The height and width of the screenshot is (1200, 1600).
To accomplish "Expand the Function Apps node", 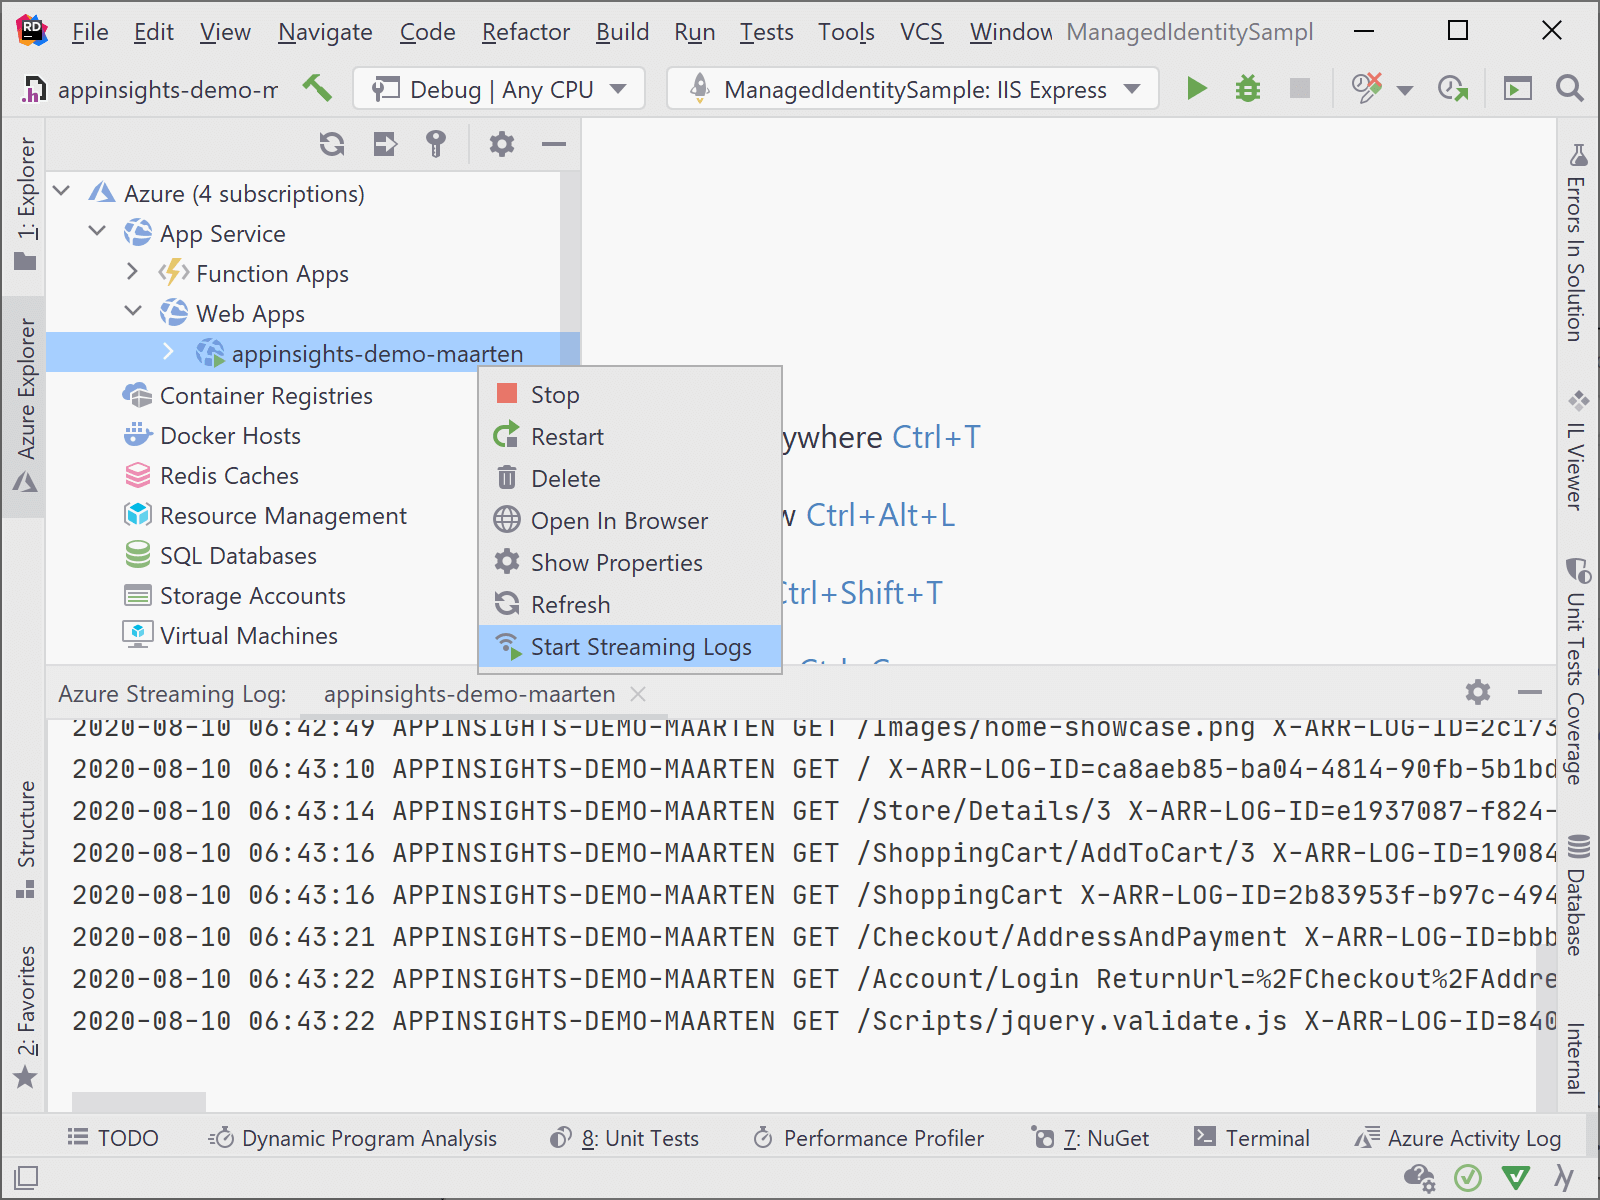I will 133,271.
